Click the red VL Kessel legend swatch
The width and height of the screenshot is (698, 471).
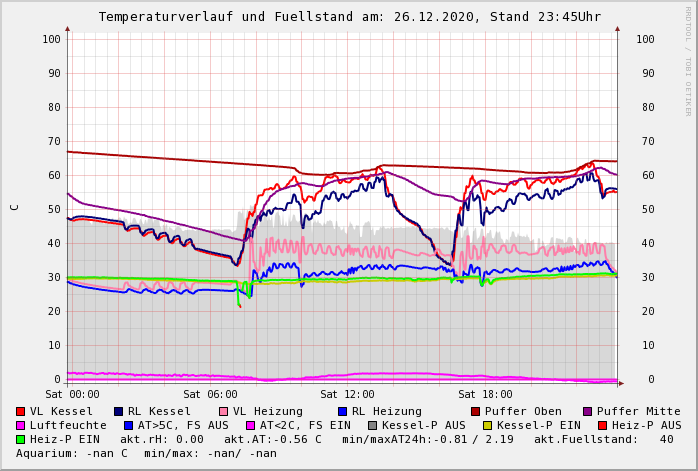[x=21, y=411]
